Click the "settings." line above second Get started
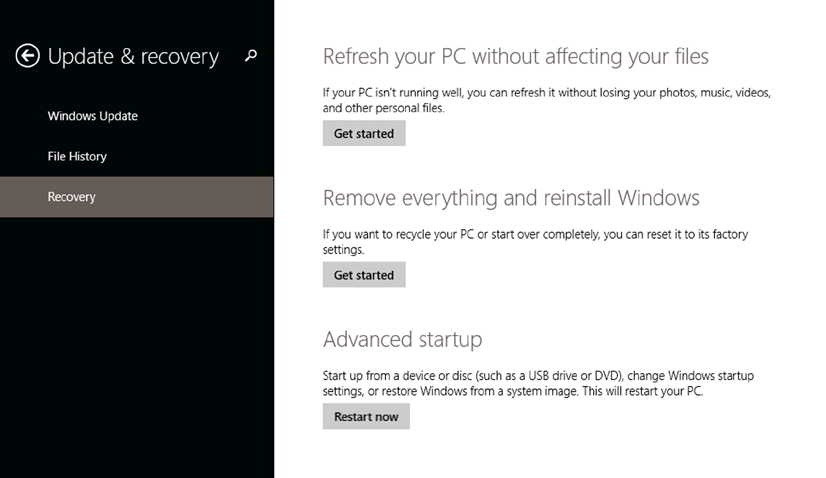This screenshot has height=478, width=826. [x=343, y=250]
